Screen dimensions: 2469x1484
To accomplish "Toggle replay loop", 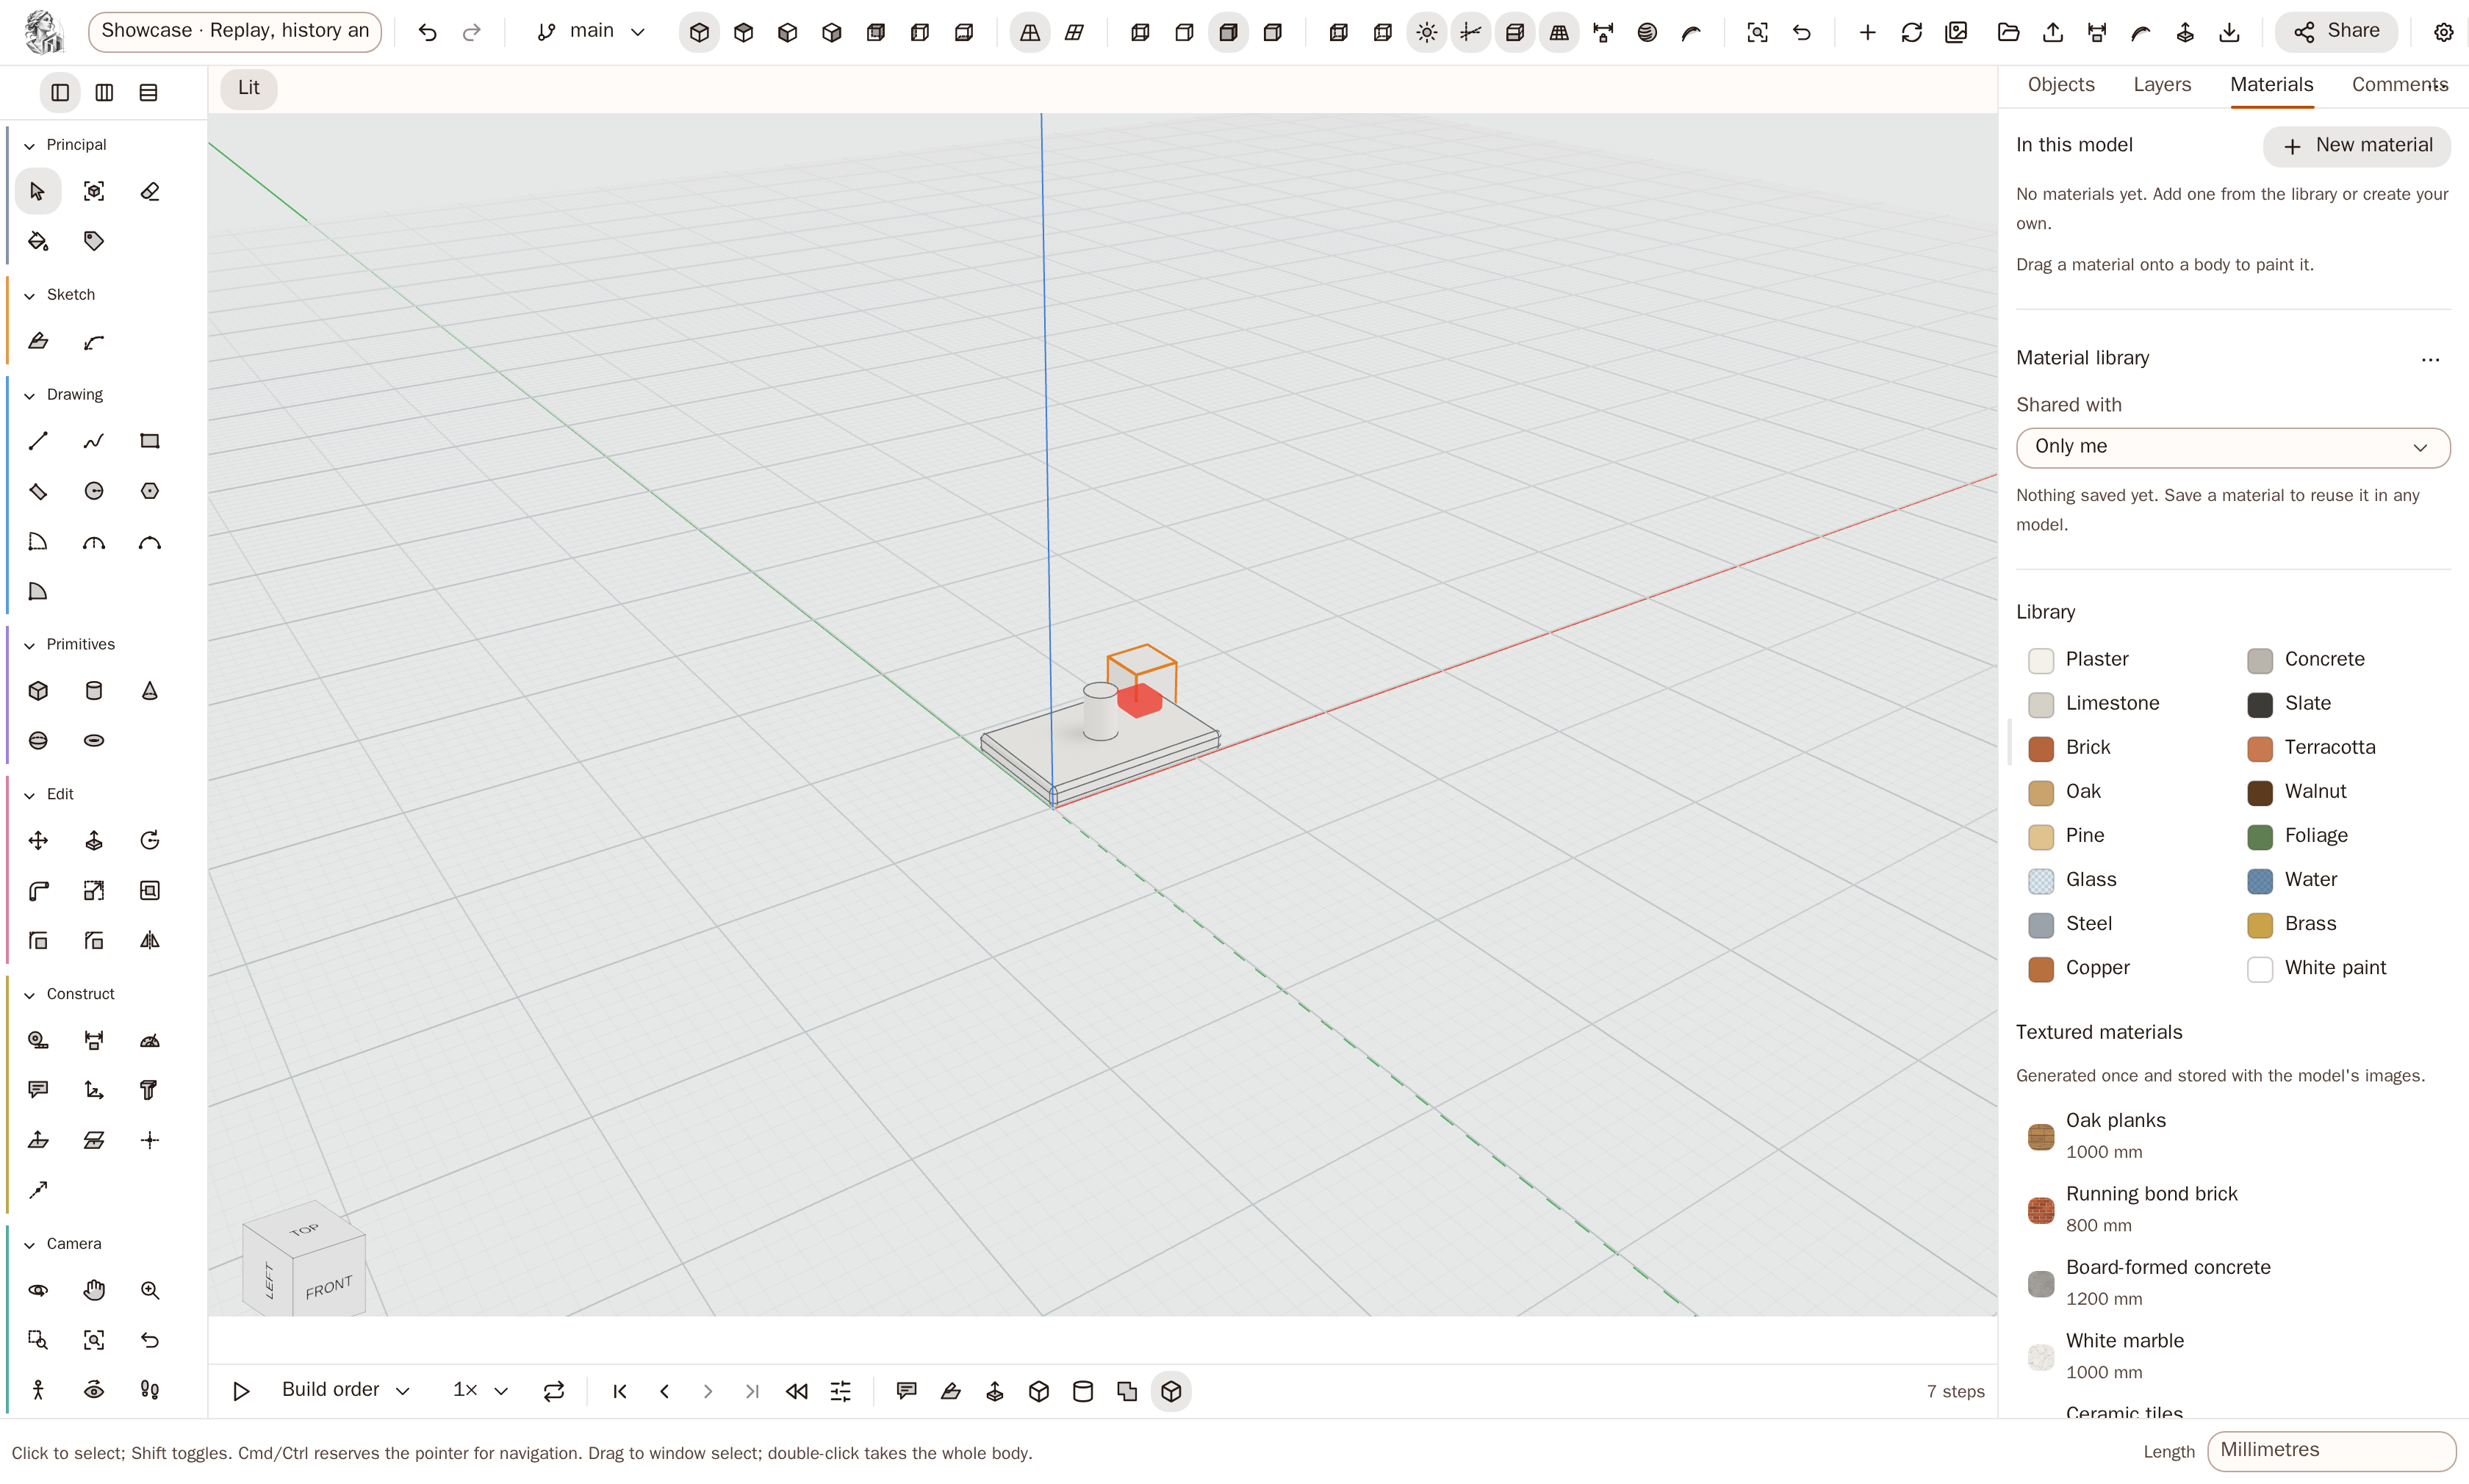I will 554,1391.
